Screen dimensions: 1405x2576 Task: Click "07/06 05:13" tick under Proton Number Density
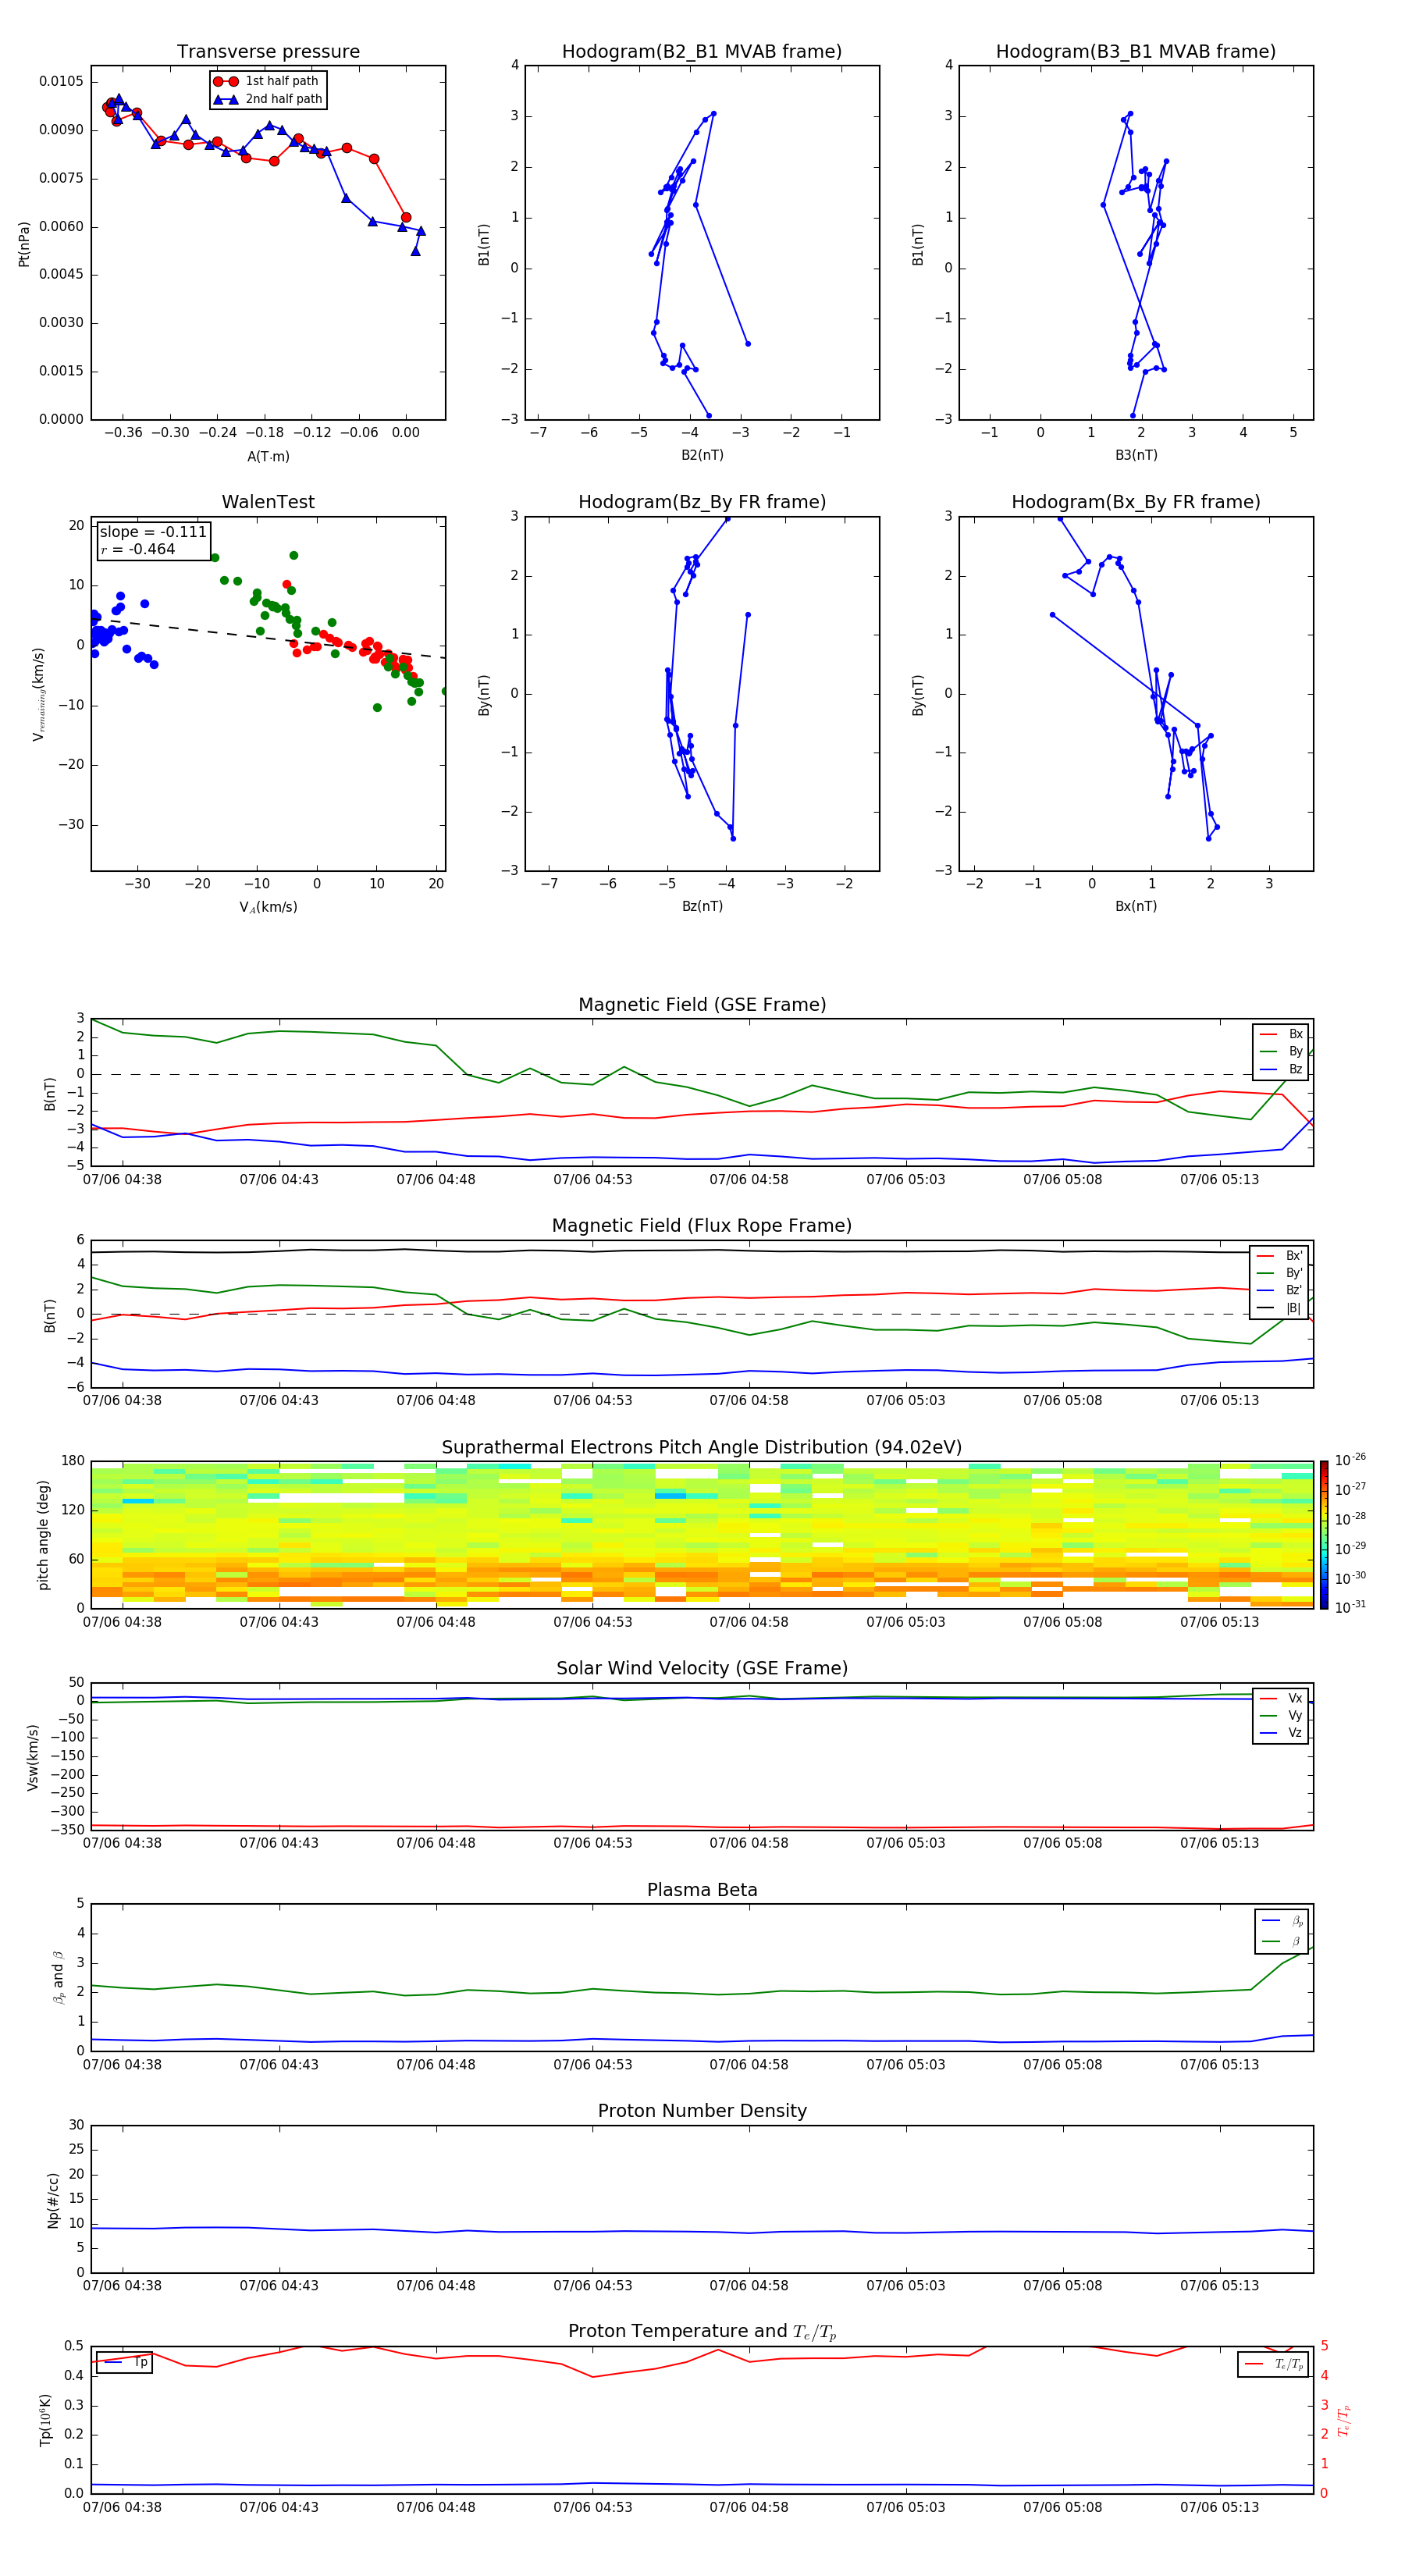[1219, 2286]
